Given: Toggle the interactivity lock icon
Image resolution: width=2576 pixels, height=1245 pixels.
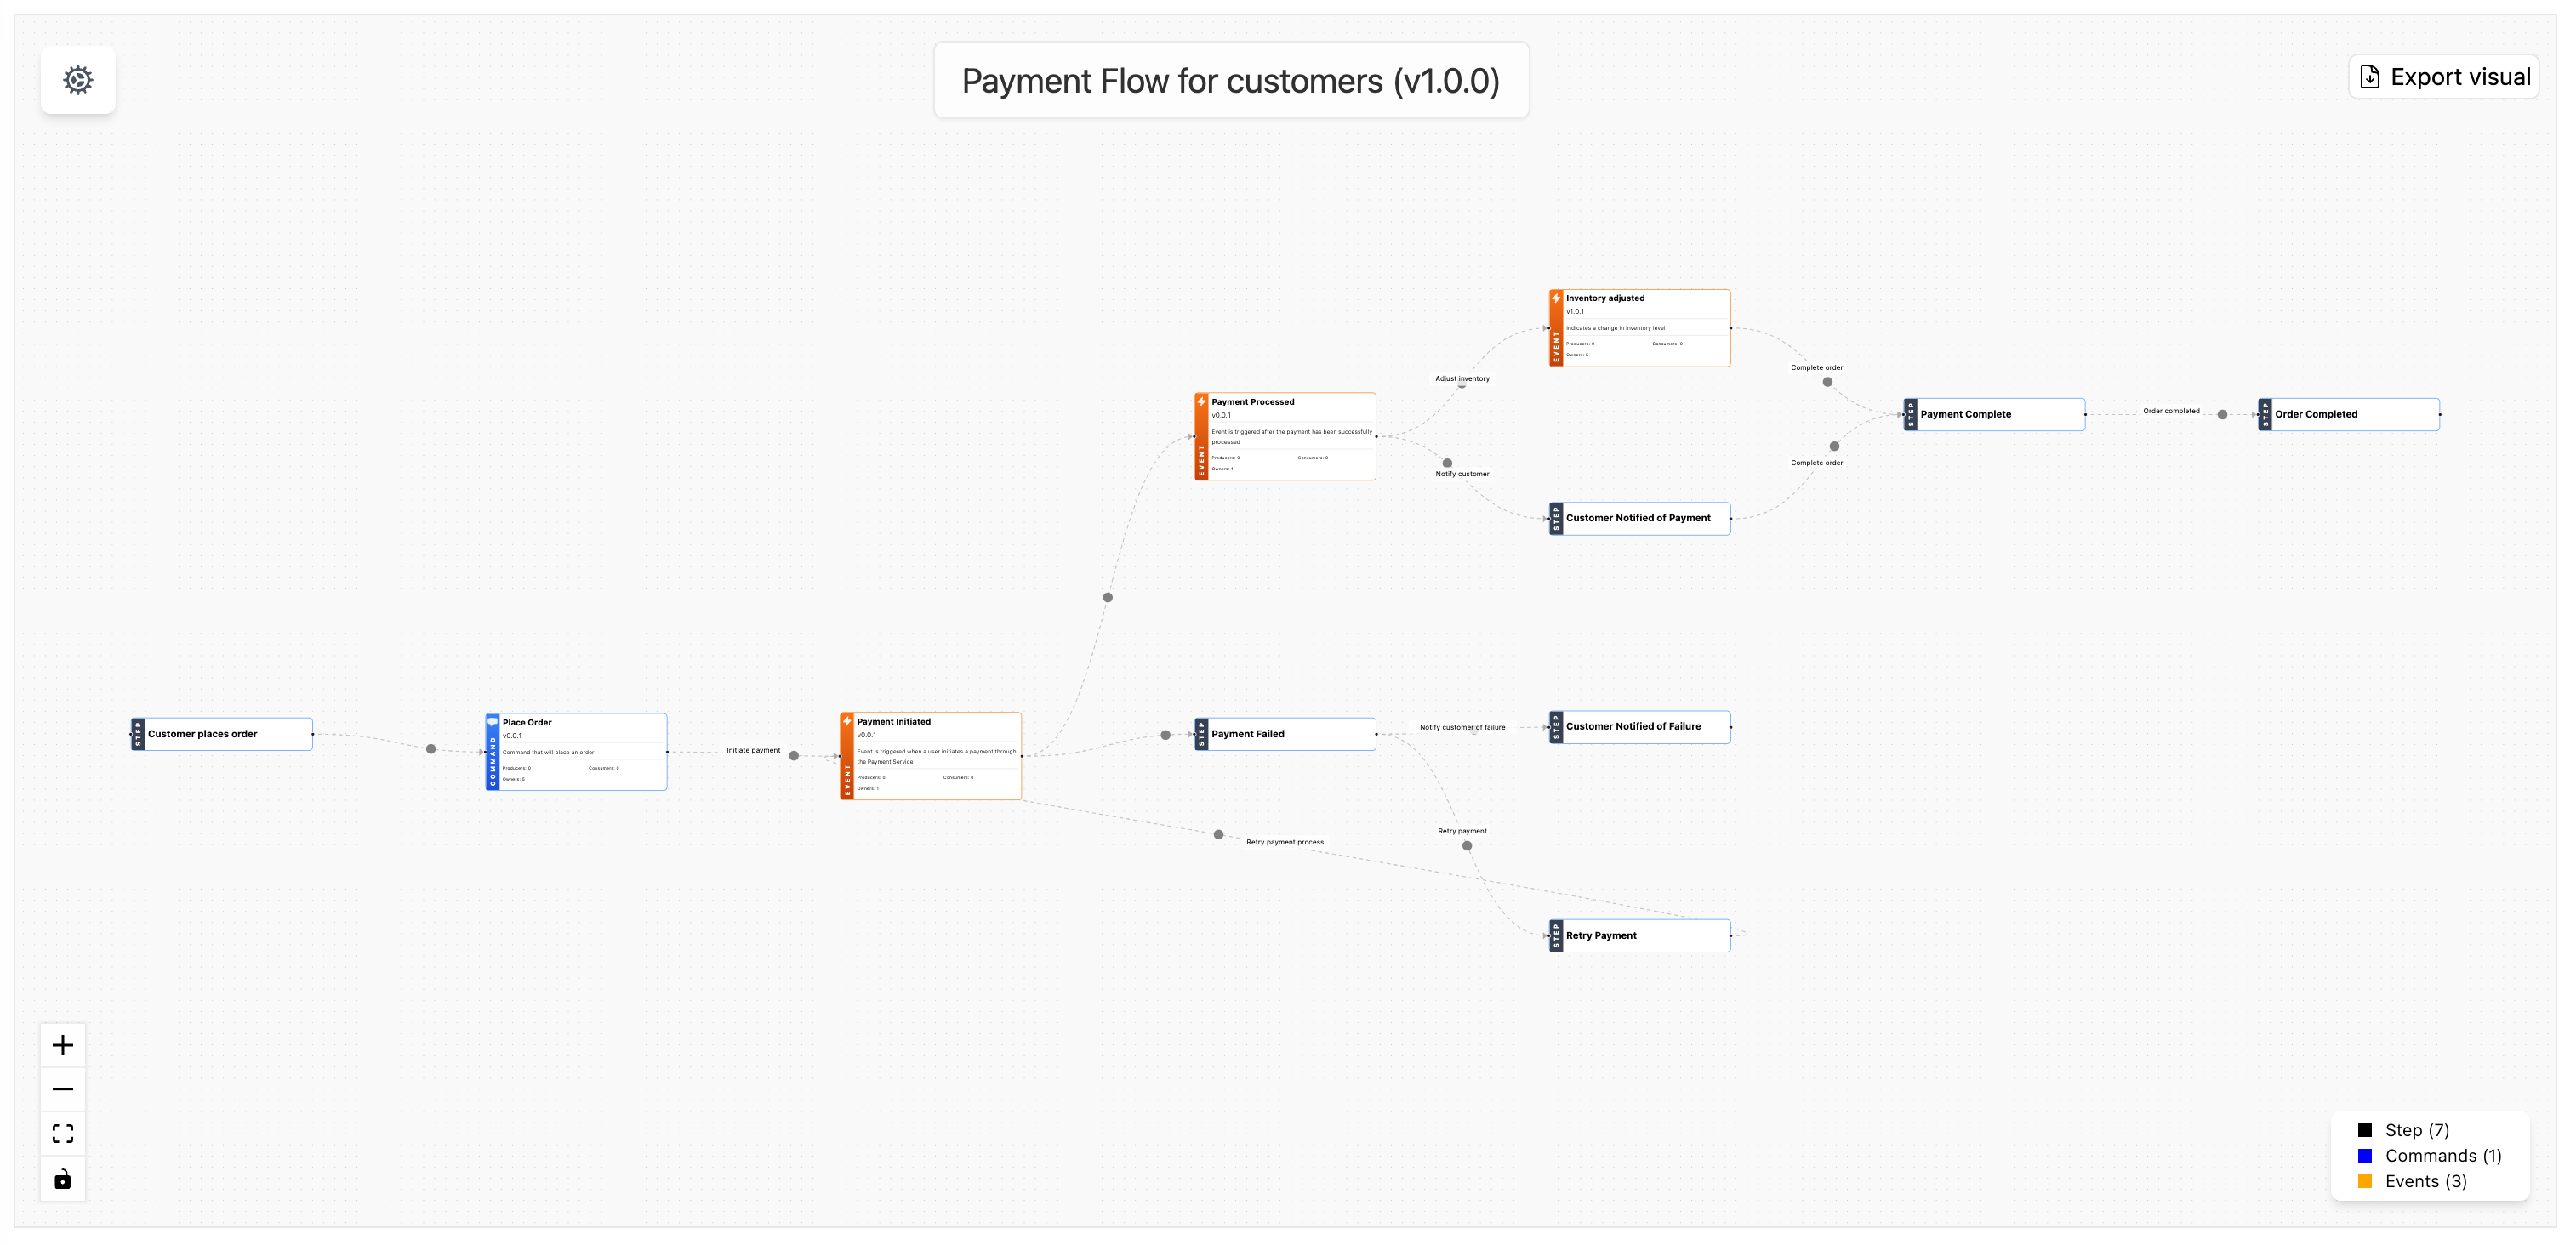Looking at the screenshot, I should (x=63, y=1179).
